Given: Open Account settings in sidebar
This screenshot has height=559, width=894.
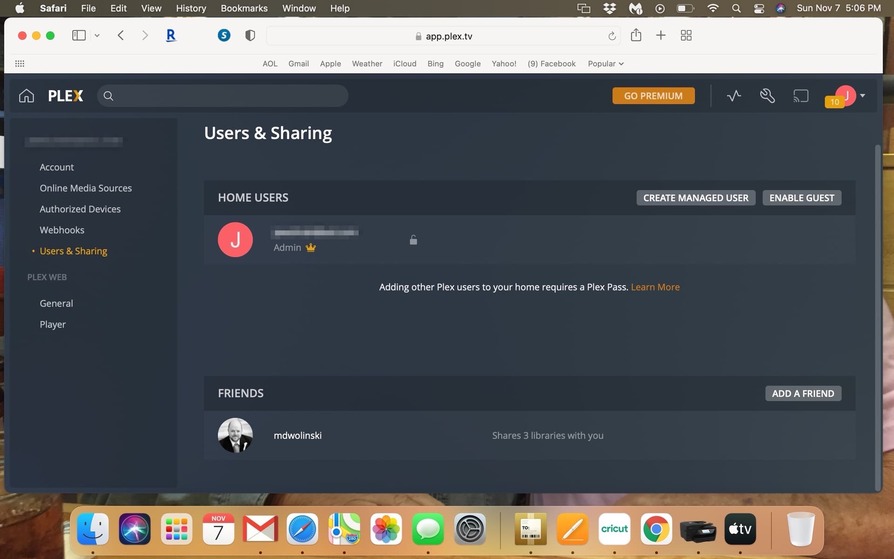Looking at the screenshot, I should point(56,167).
